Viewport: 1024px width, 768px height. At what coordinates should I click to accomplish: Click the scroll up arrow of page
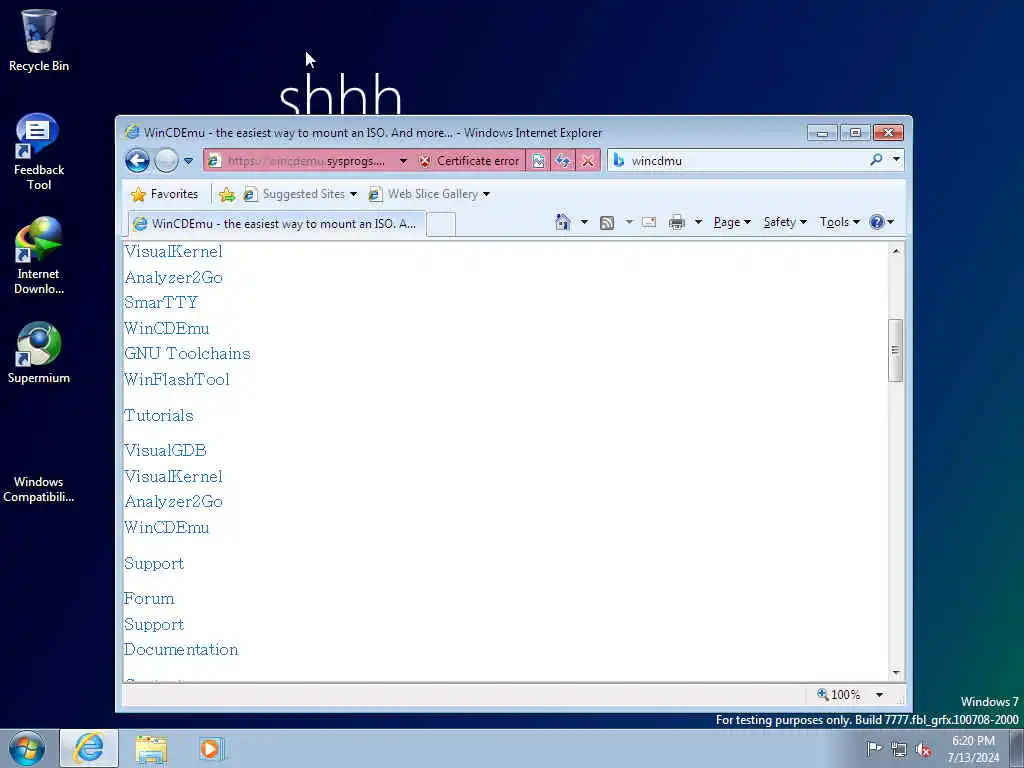tap(896, 251)
